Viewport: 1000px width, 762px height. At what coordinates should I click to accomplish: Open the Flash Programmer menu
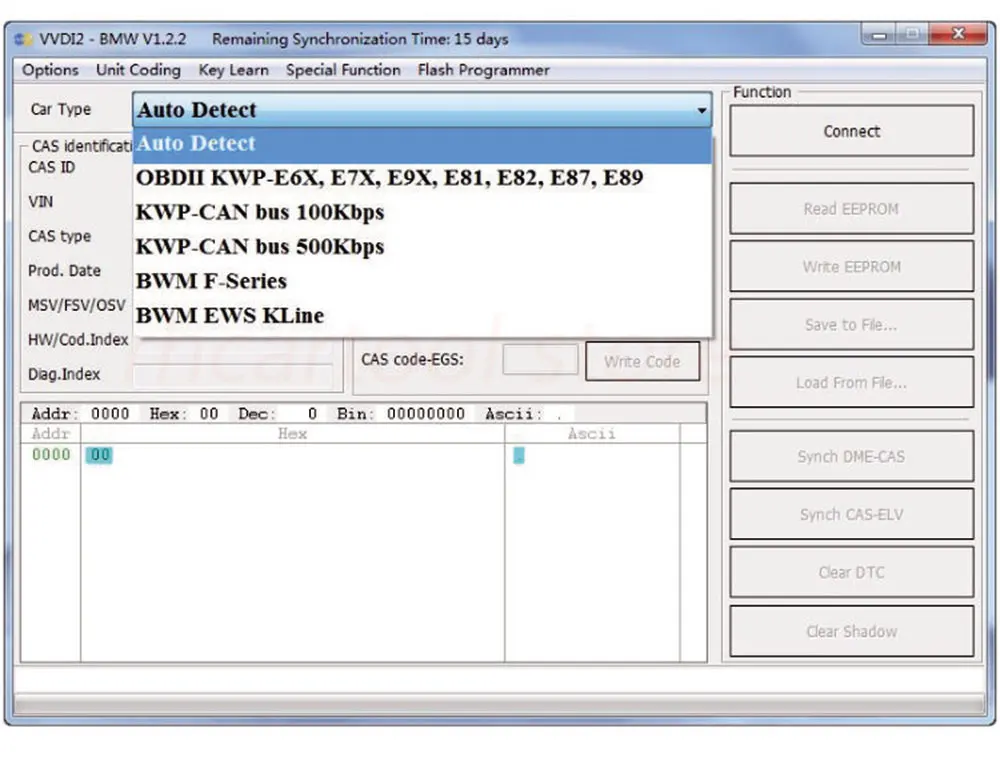click(x=483, y=70)
